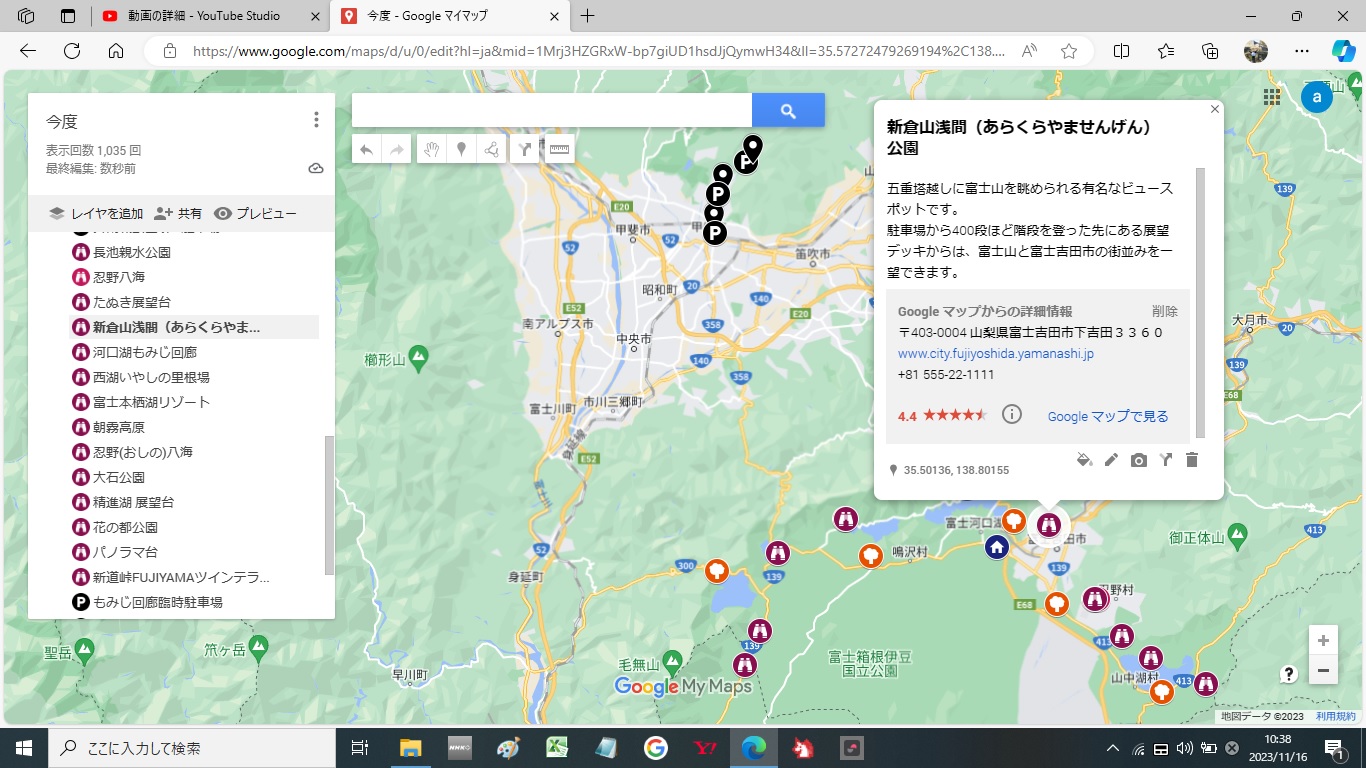1366x768 pixels.
Task: Edit the place with pencil icon
Action: (x=1111, y=460)
